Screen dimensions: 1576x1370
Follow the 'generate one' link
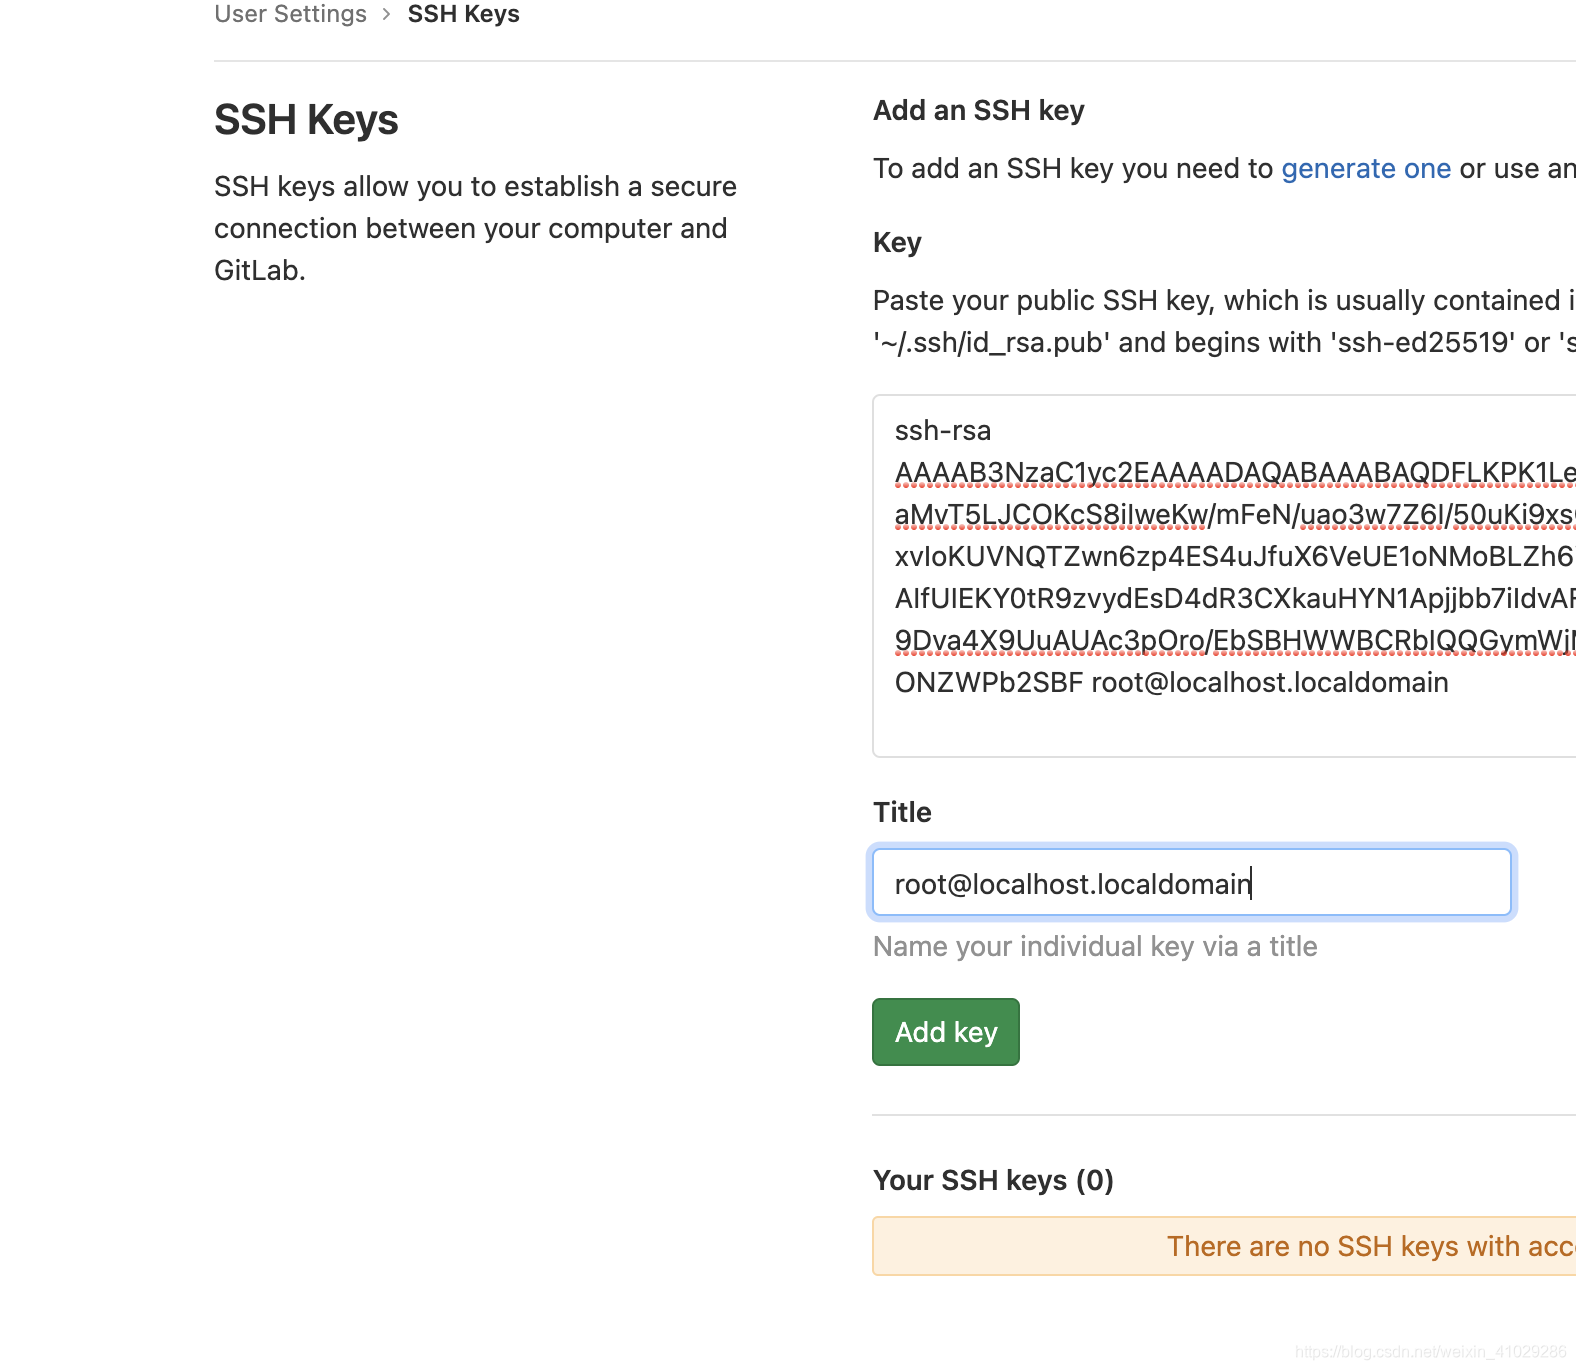tap(1365, 168)
